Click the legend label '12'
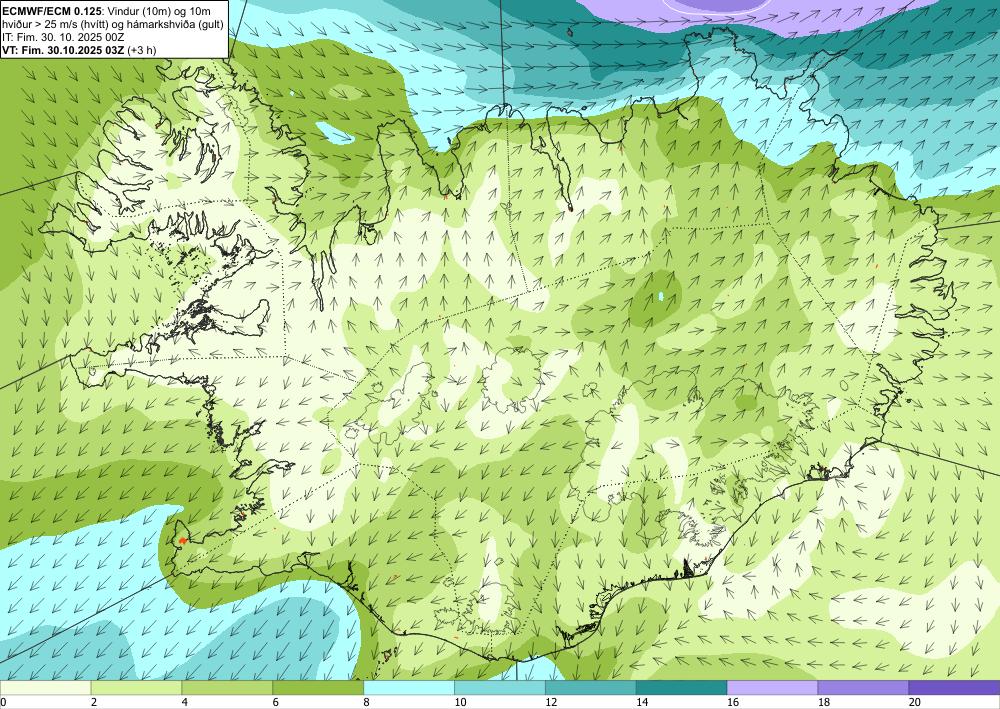 pyautogui.click(x=551, y=702)
